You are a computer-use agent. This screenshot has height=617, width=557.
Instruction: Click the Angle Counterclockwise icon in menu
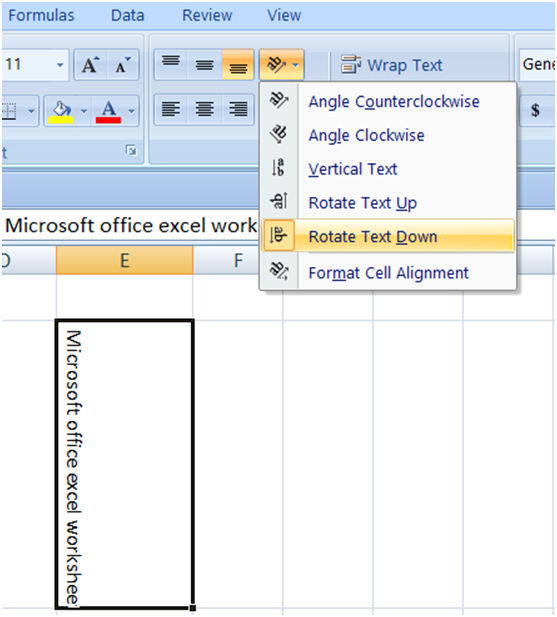tap(278, 100)
